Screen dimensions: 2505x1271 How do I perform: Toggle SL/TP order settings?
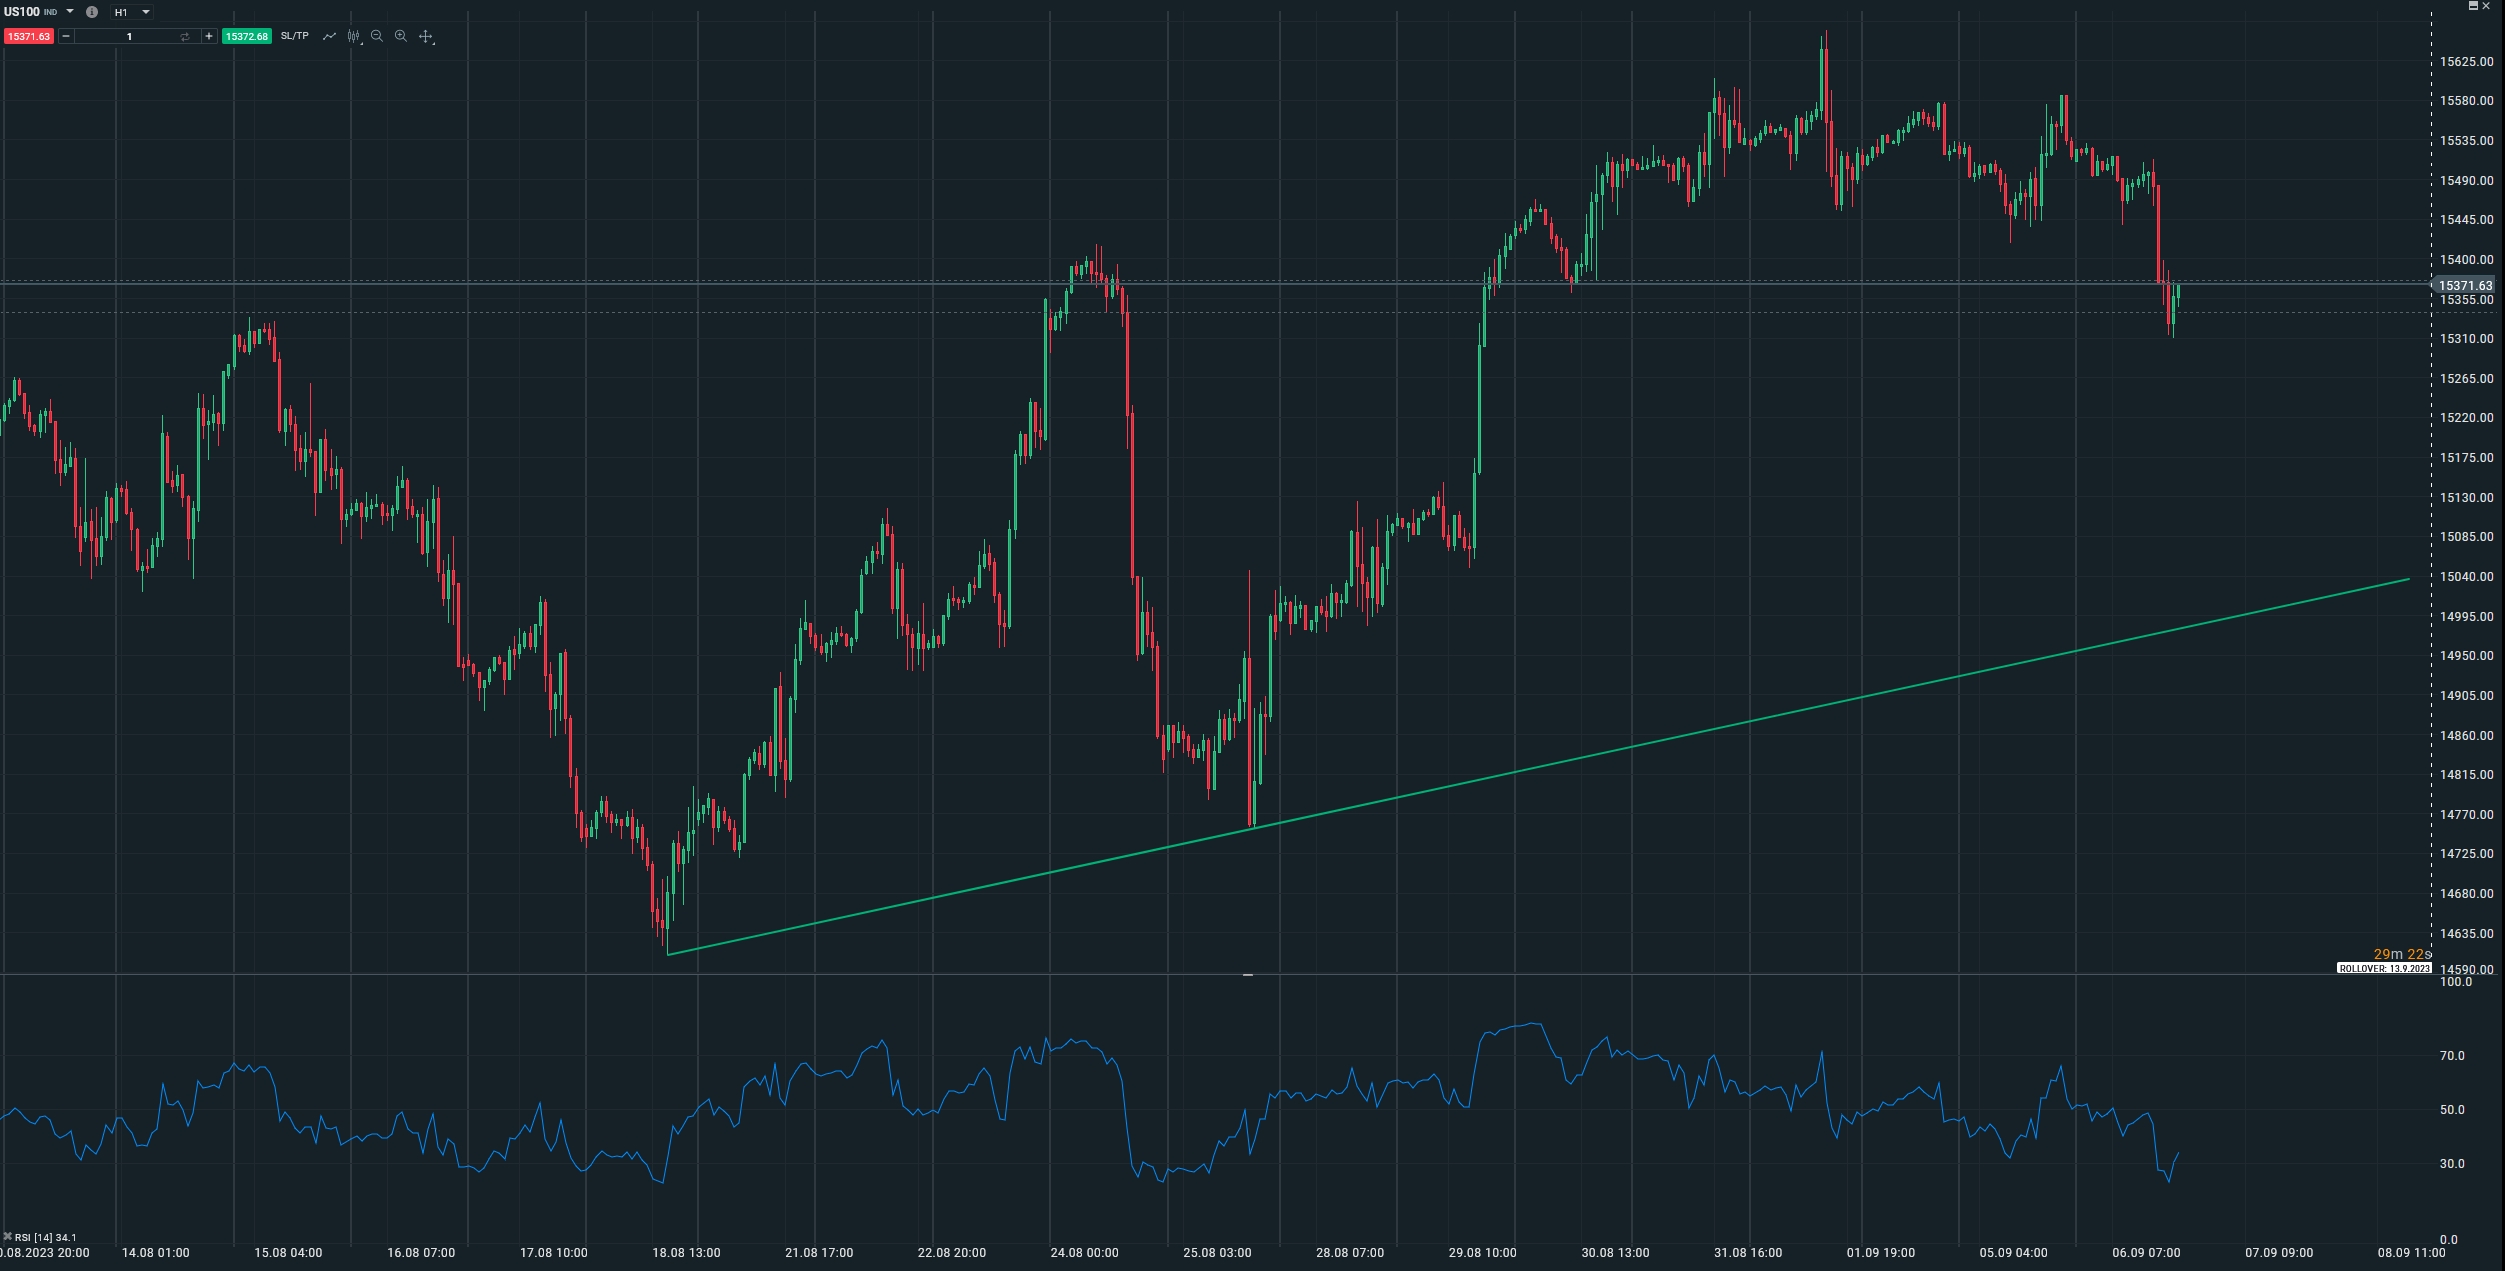coord(294,36)
